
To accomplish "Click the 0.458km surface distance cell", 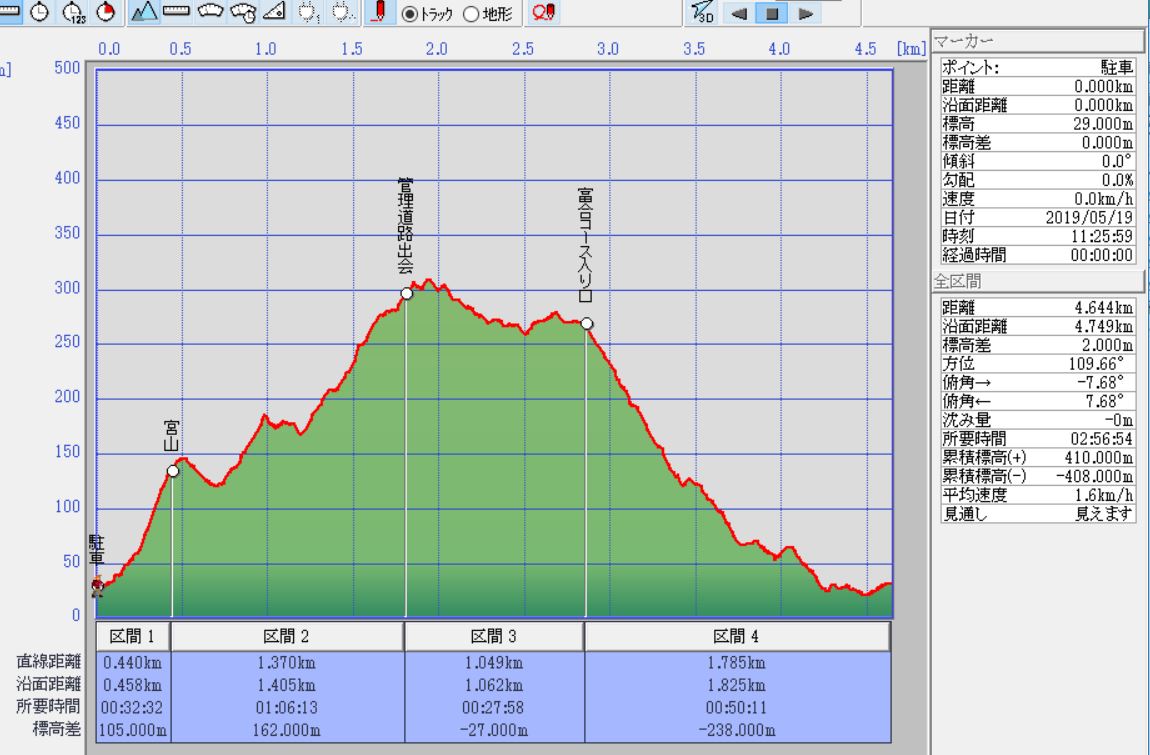I will 133,685.
